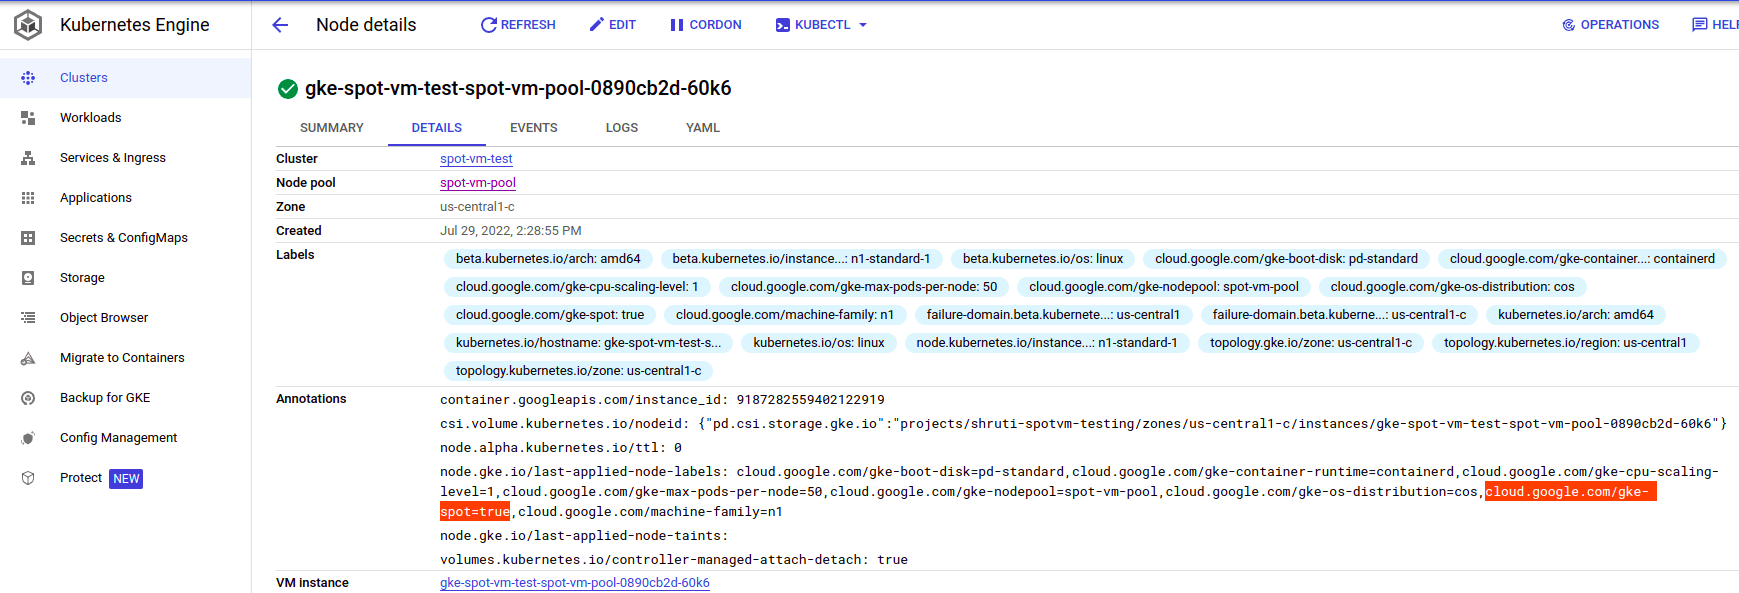1739x593 pixels.
Task: Click the Protect shield icon
Action: pyautogui.click(x=28, y=478)
